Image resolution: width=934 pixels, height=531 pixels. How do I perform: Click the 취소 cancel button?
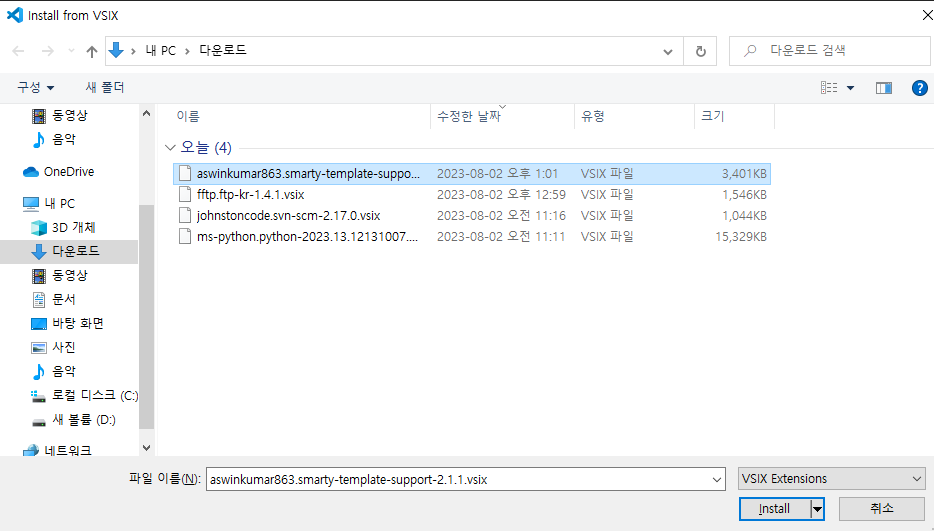point(882,508)
